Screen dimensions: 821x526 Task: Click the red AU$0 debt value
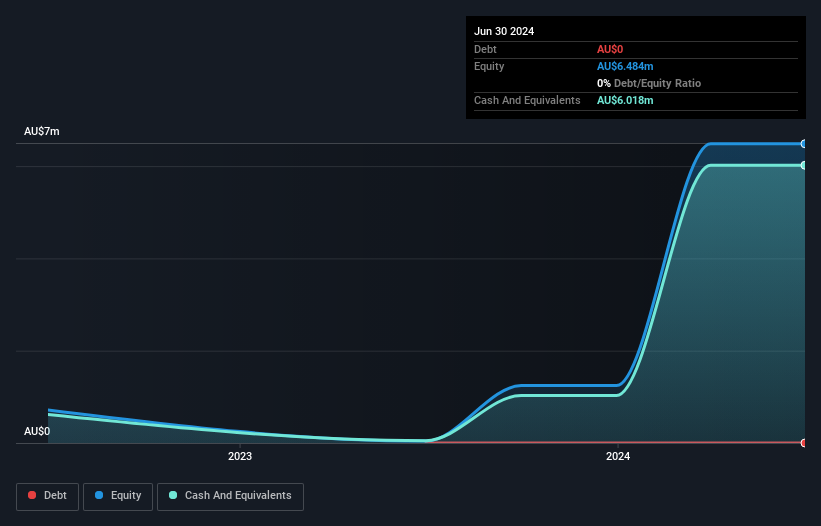(610, 49)
